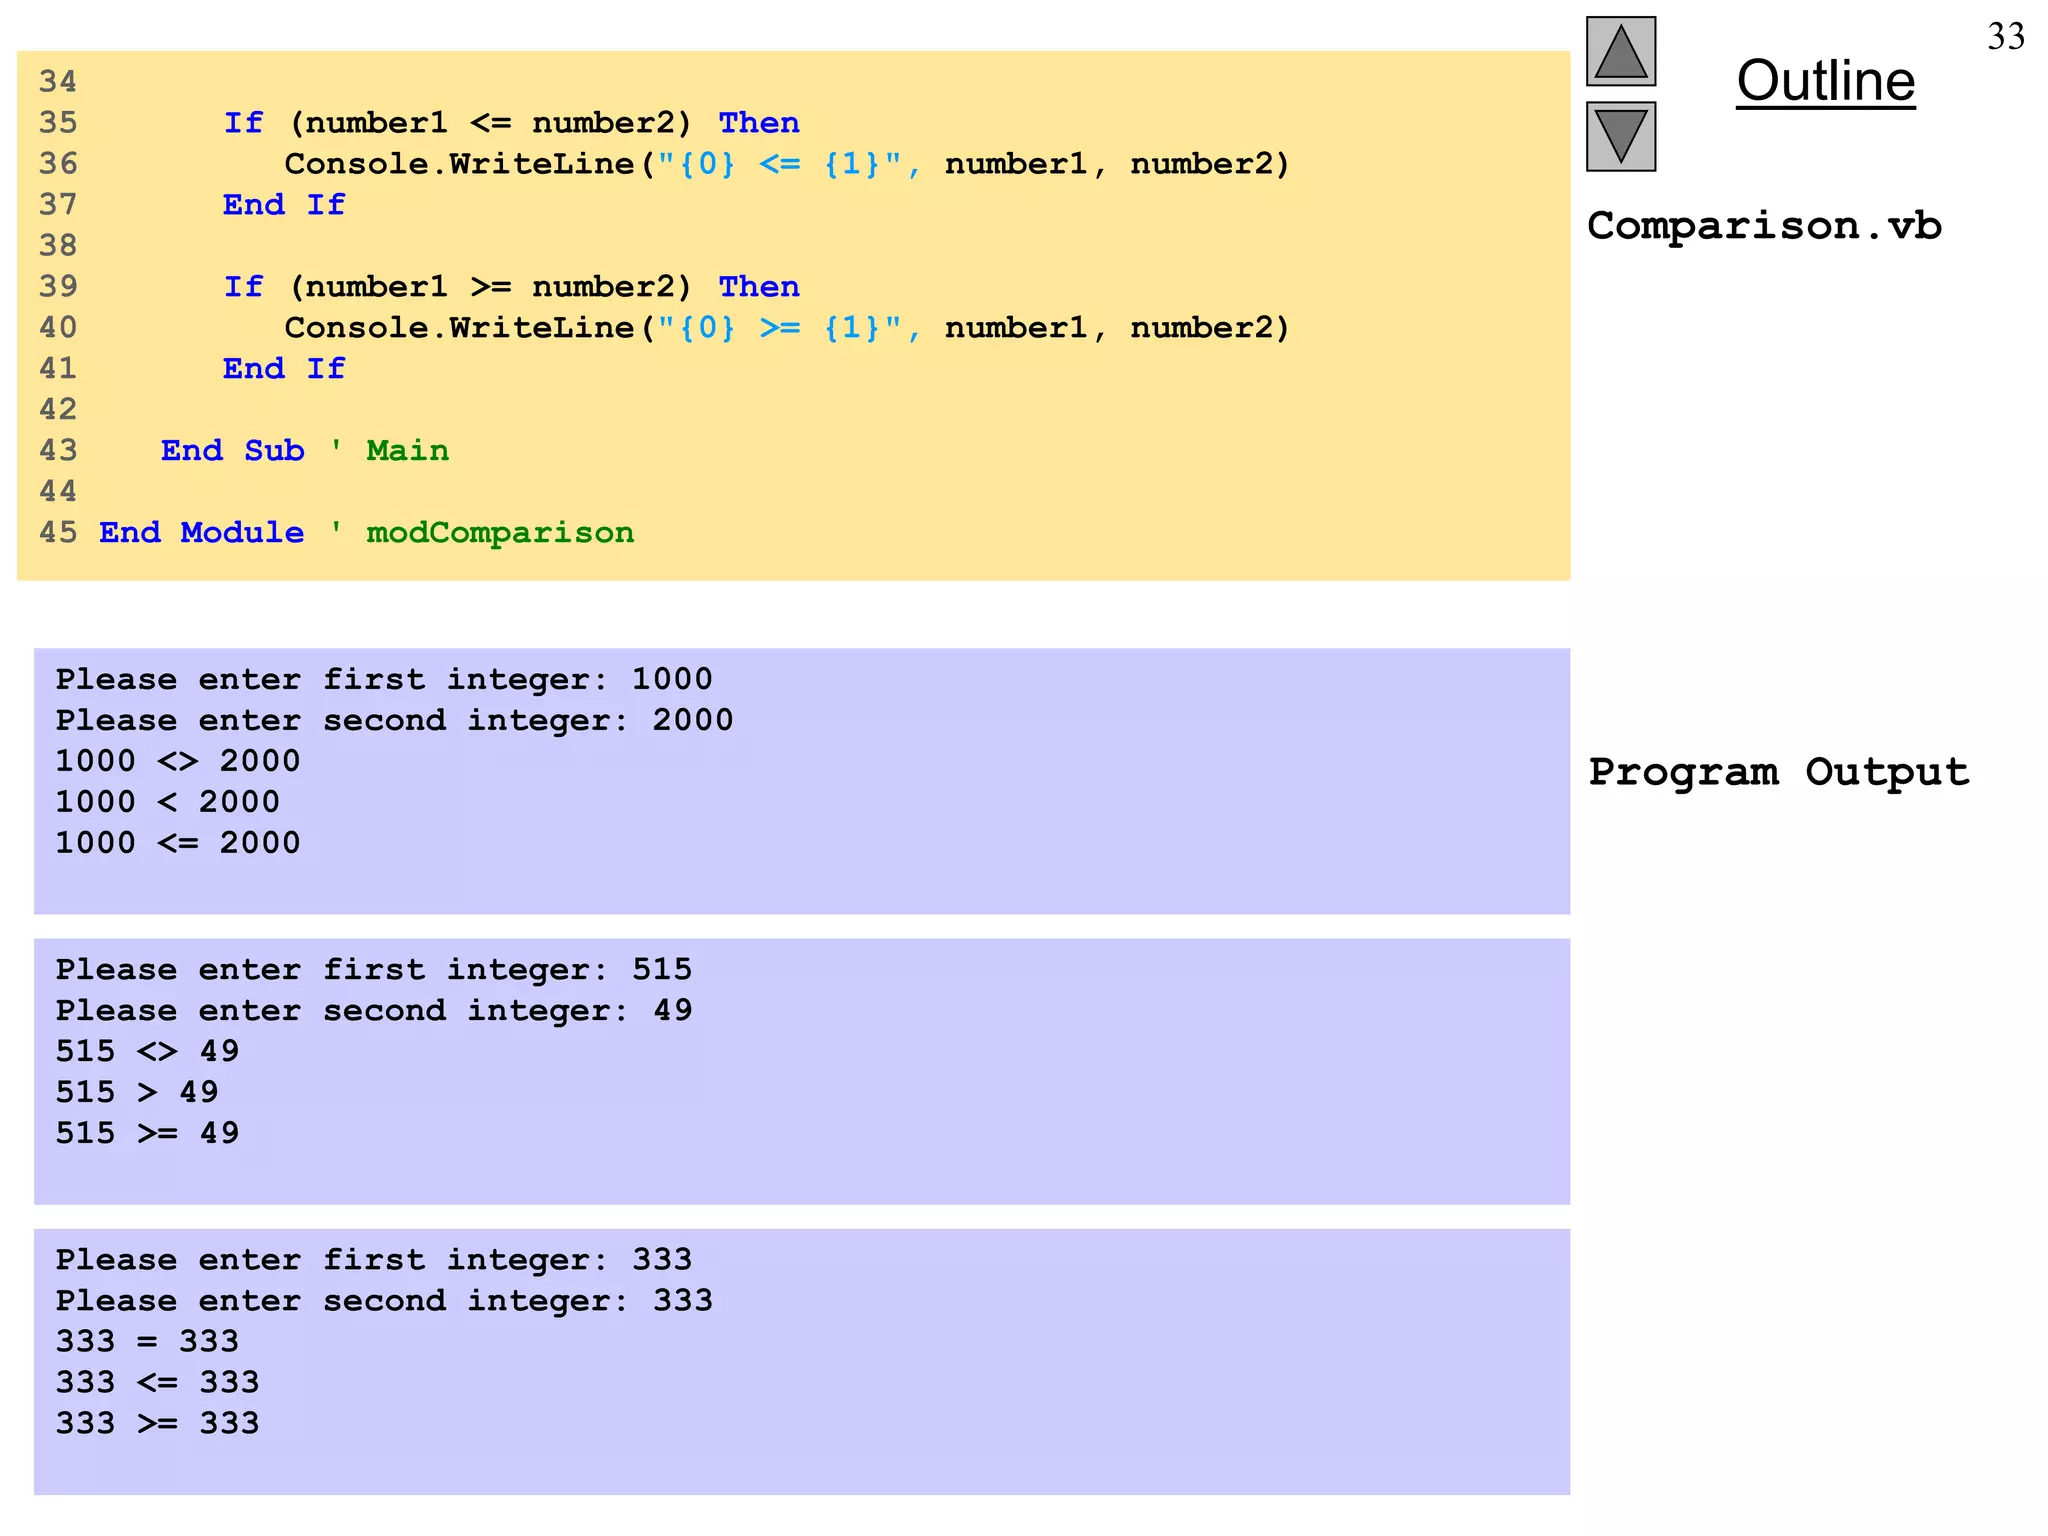Click output line '333 >= 333'
The height and width of the screenshot is (1536, 2048).
[x=157, y=1423]
